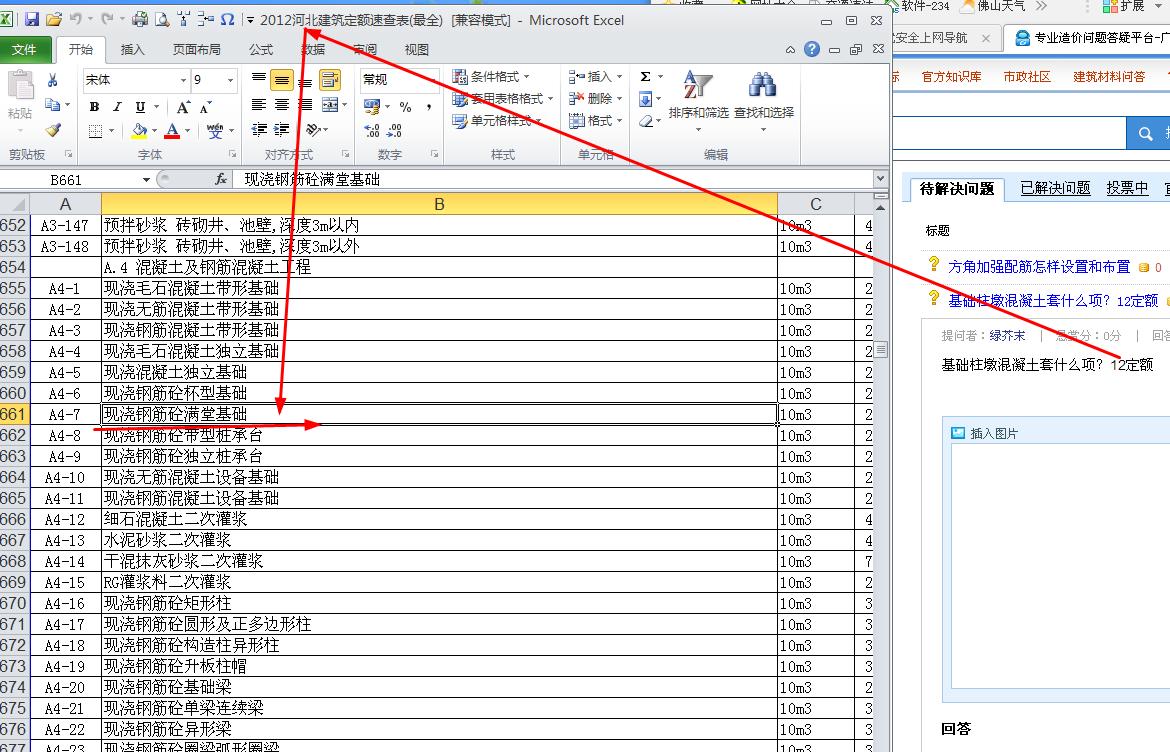Open the 官方知识库 link in browser navigation
The width and height of the screenshot is (1170, 752).
coord(951,76)
